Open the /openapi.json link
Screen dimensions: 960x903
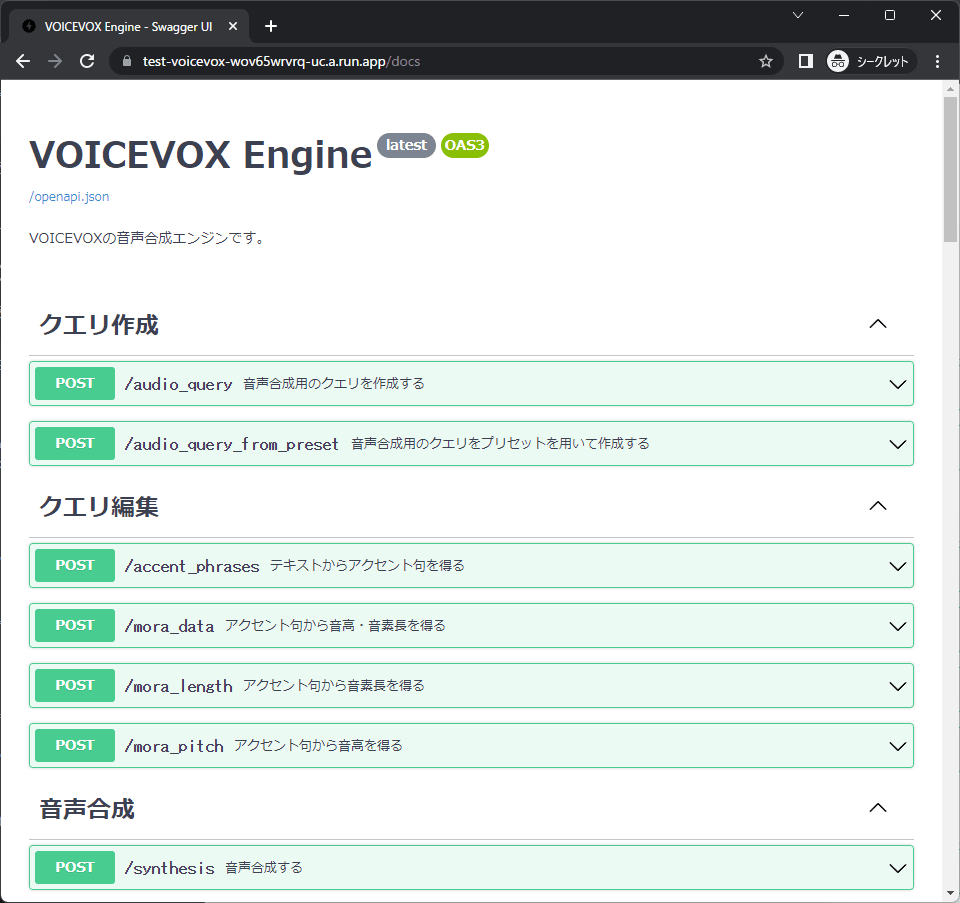[x=69, y=197]
